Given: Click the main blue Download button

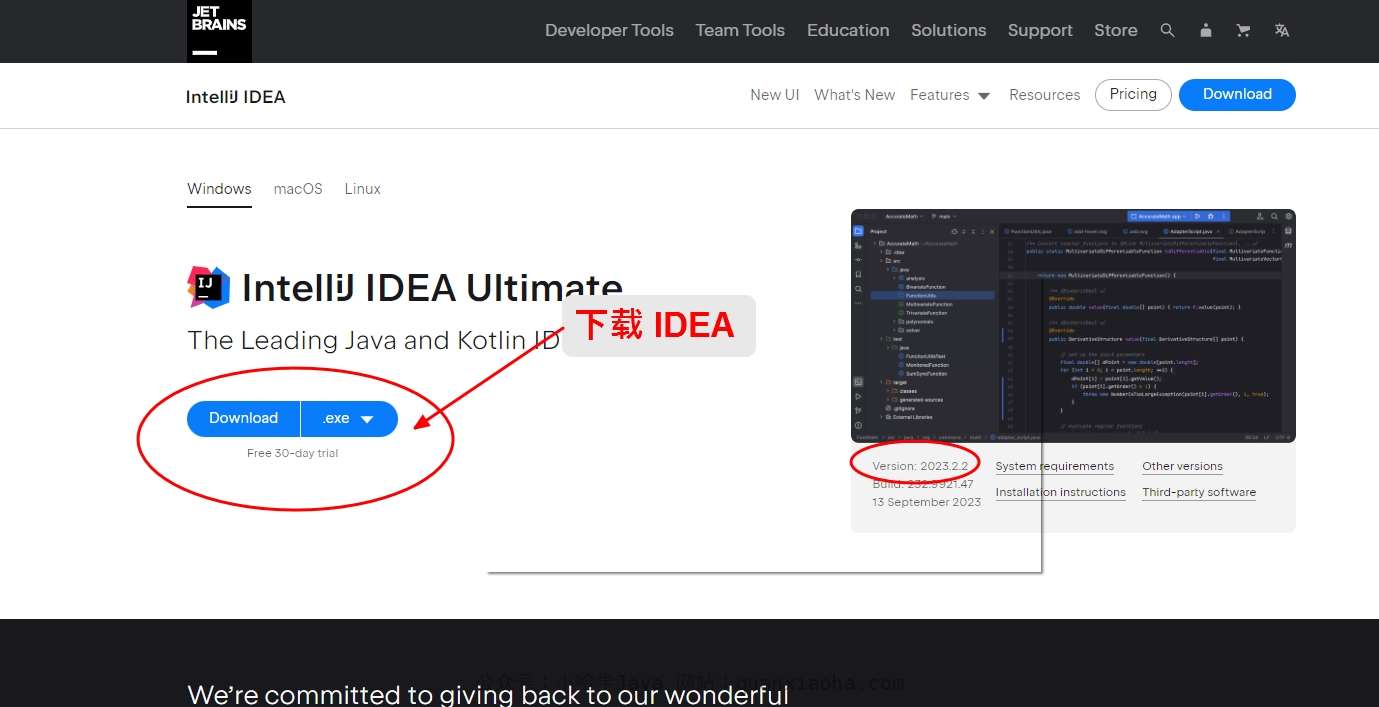Looking at the screenshot, I should coord(243,419).
